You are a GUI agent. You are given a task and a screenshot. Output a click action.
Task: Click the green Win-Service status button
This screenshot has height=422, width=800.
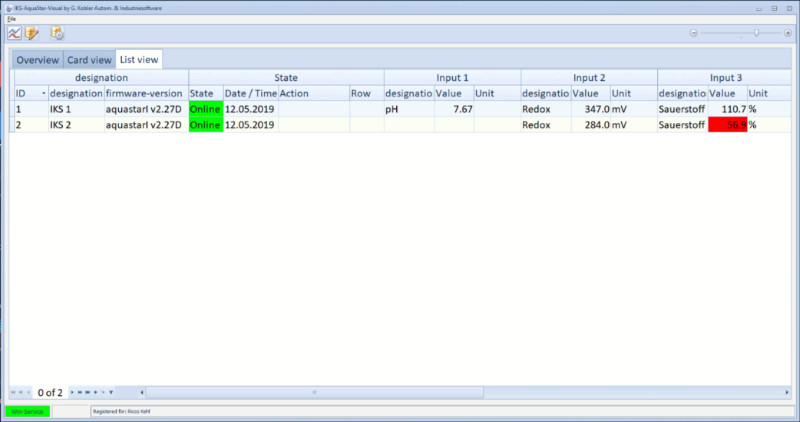(x=27, y=411)
